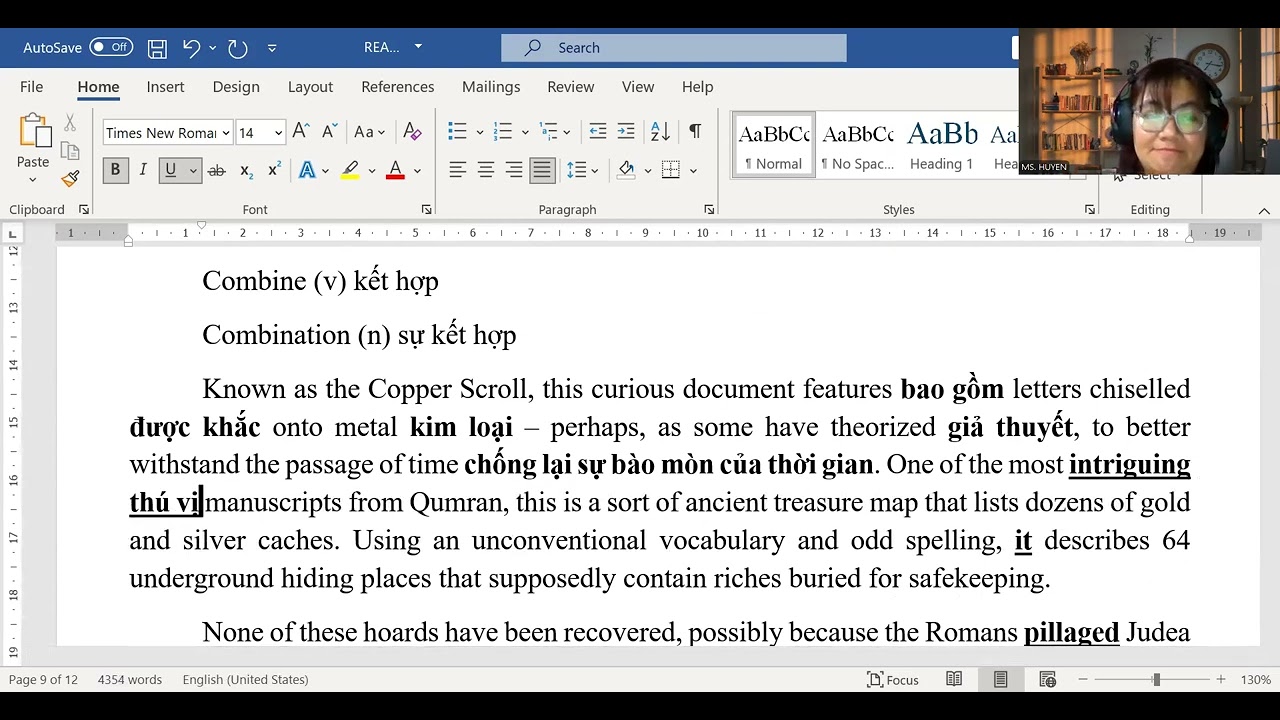Toggle Italic formatting
Viewport: 1280px width, 720px height.
point(143,171)
